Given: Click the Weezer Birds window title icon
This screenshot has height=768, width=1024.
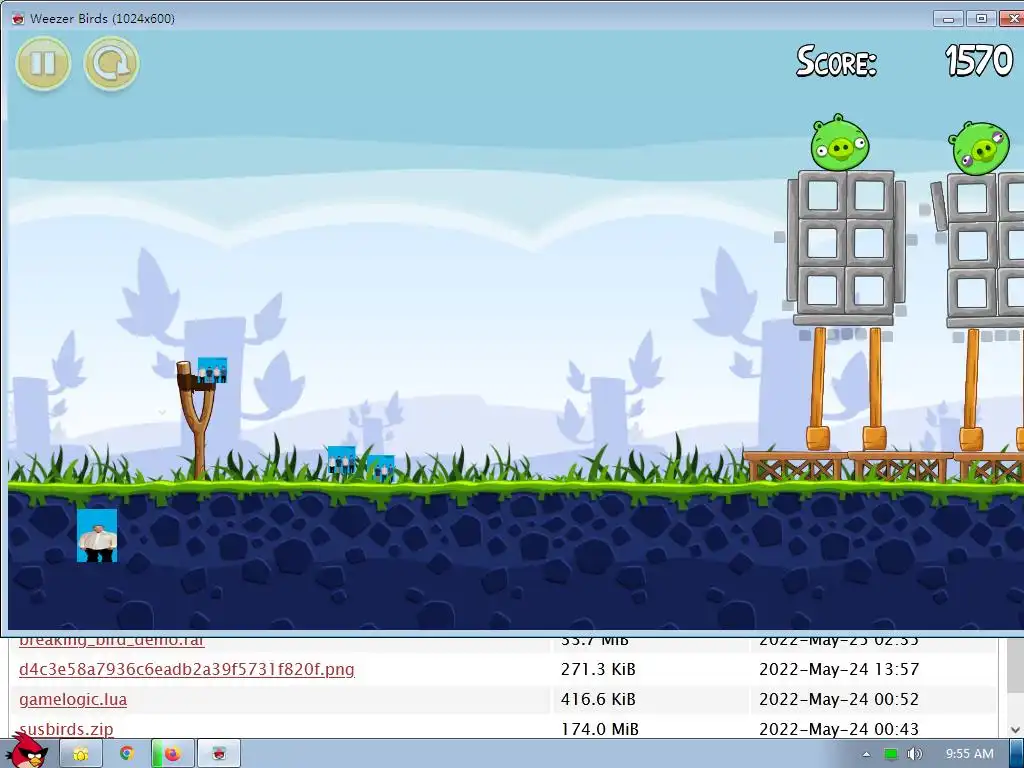Looking at the screenshot, I should [x=18, y=18].
